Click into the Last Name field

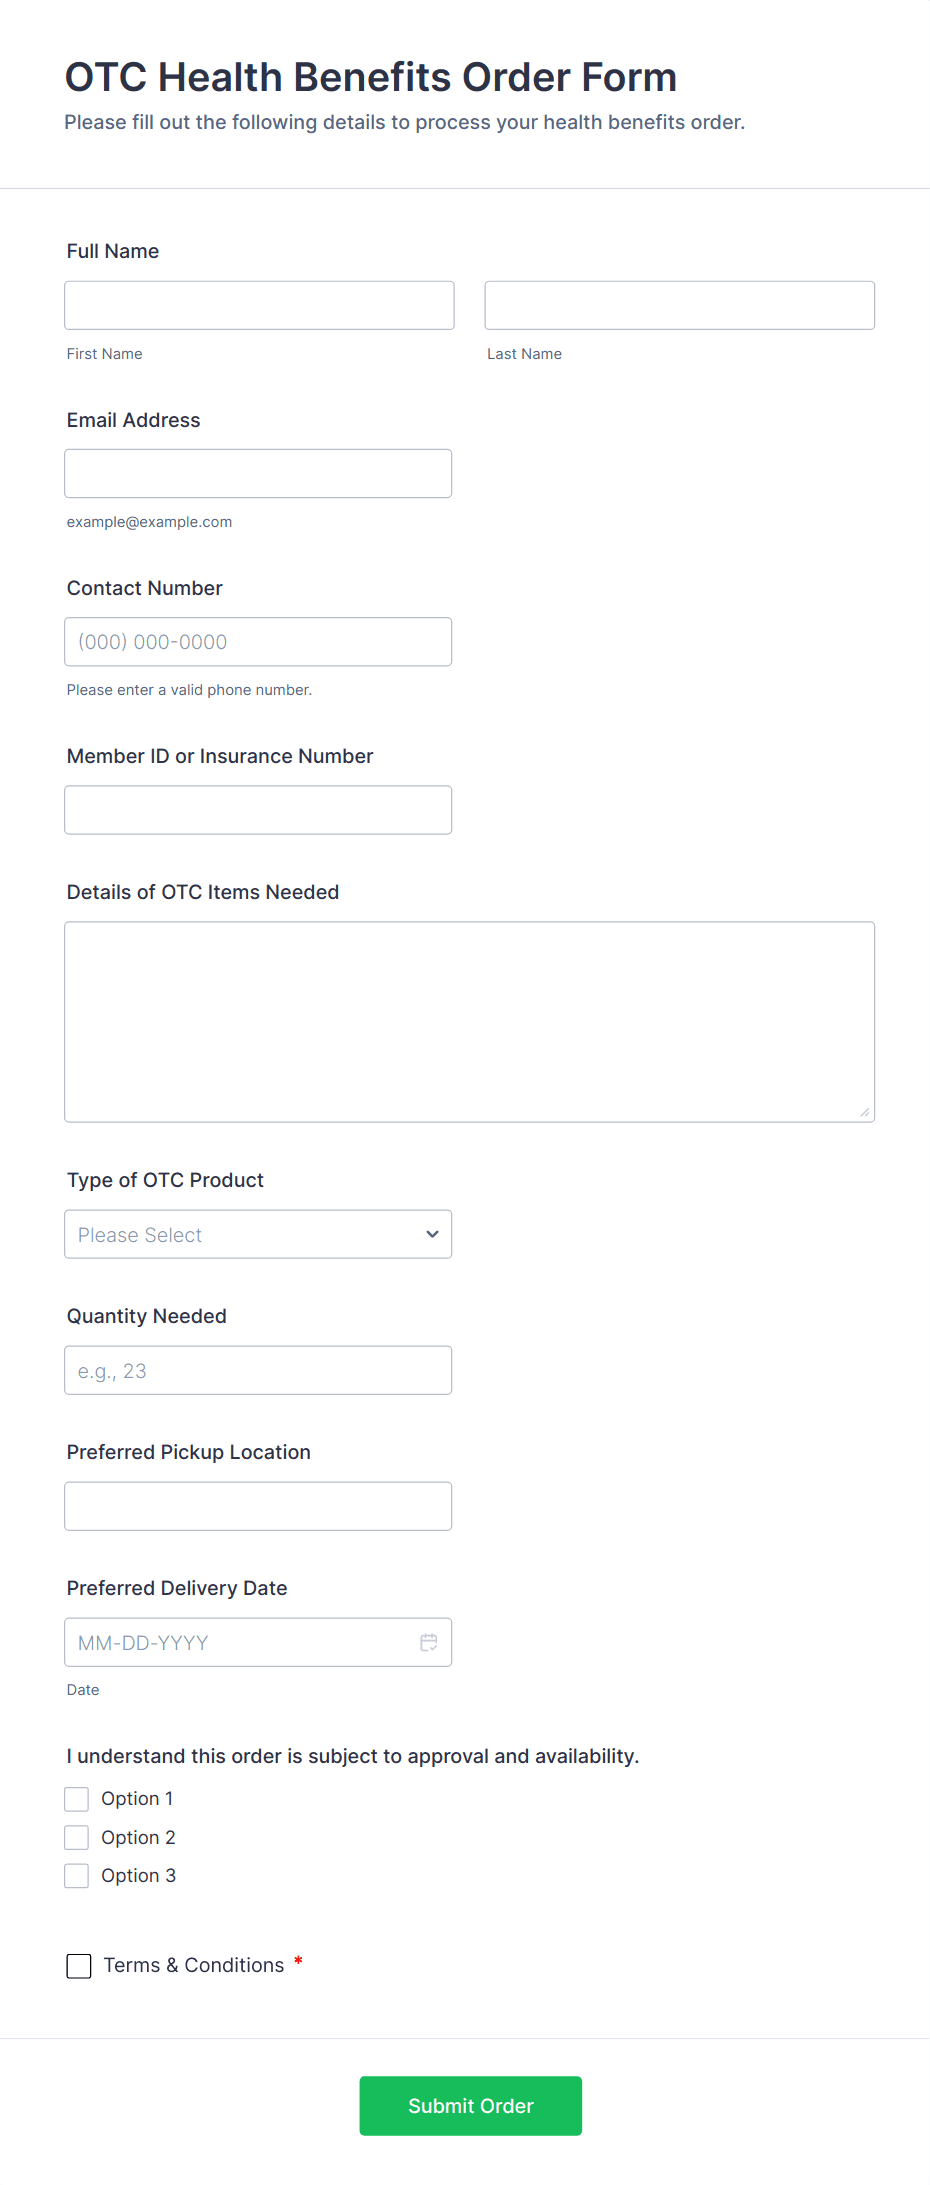tap(679, 305)
